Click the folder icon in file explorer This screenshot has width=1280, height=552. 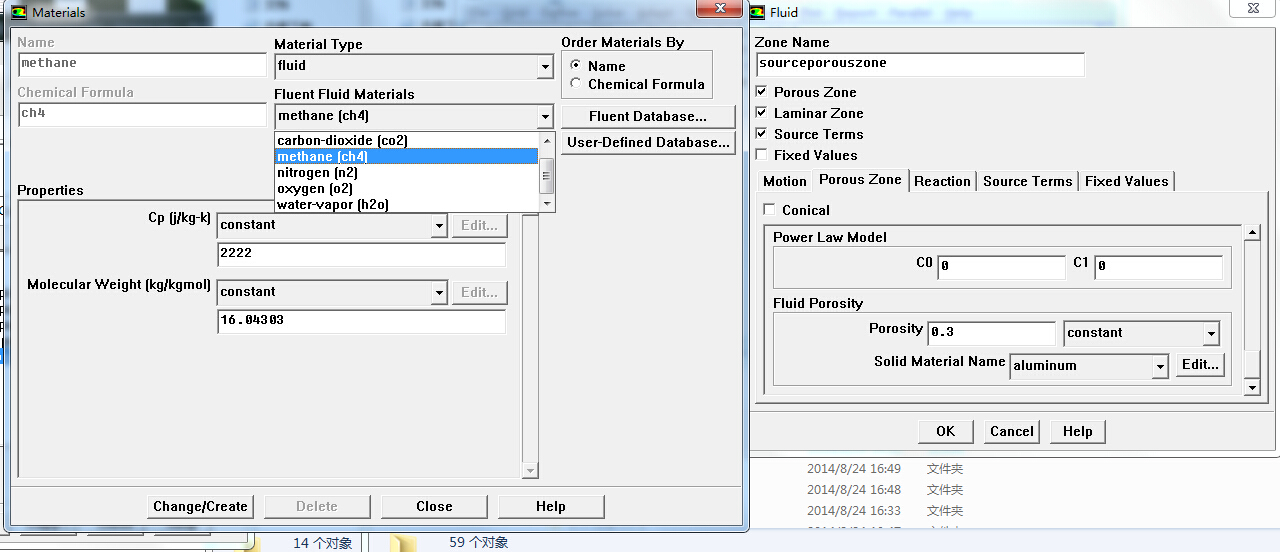click(403, 543)
